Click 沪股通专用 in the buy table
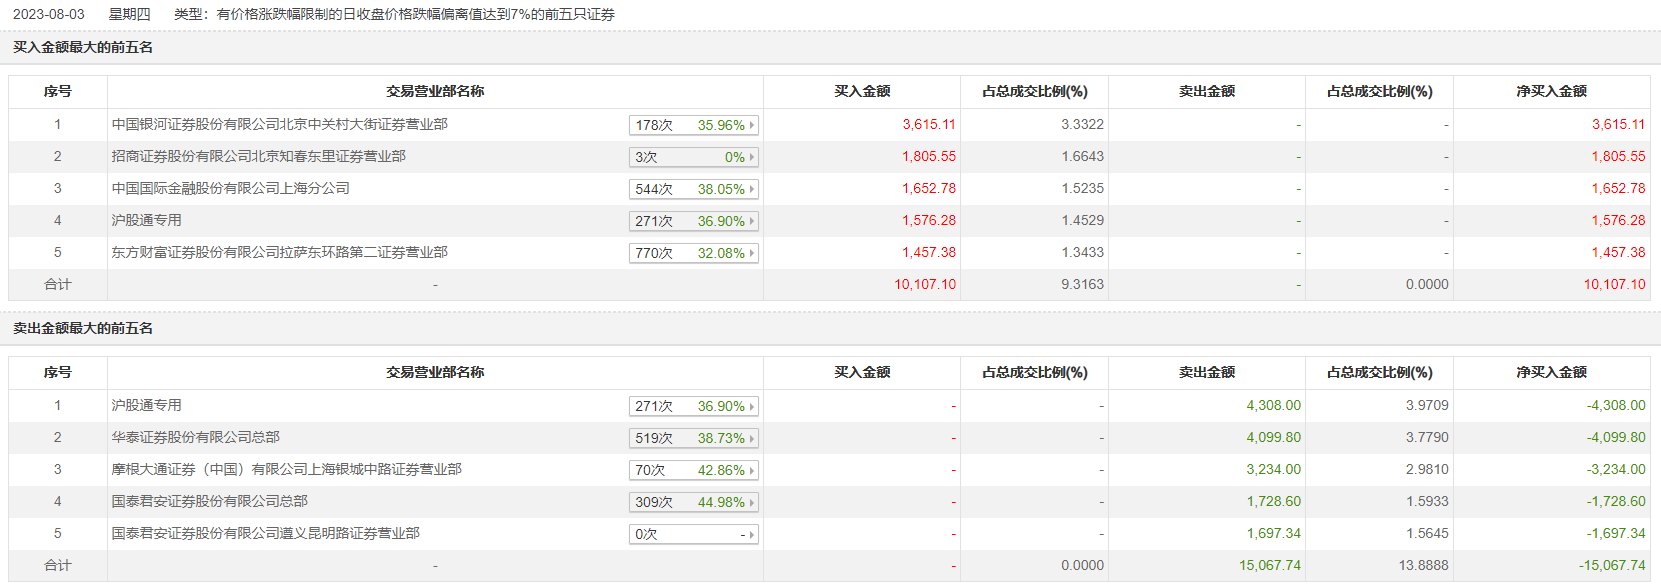Viewport: 1661px width, 588px height. click(x=146, y=221)
